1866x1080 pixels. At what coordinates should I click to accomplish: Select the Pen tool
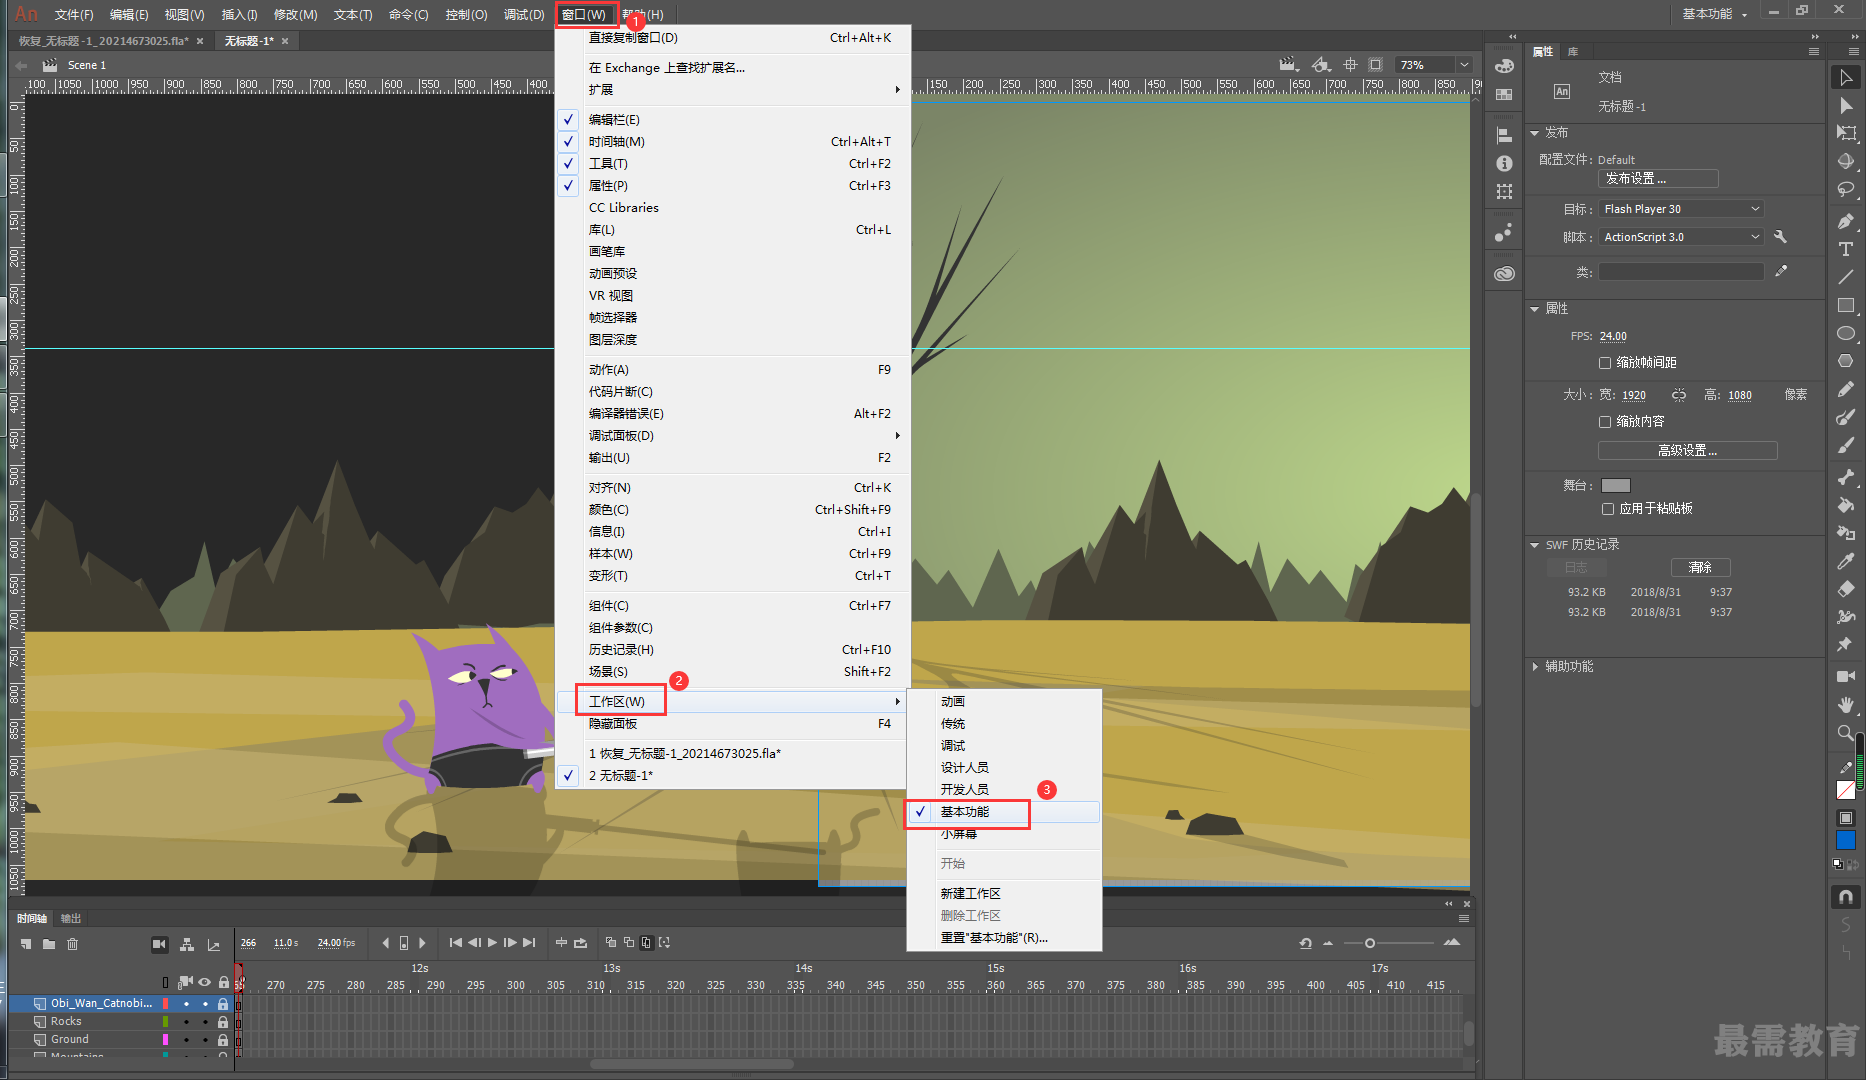1846,221
